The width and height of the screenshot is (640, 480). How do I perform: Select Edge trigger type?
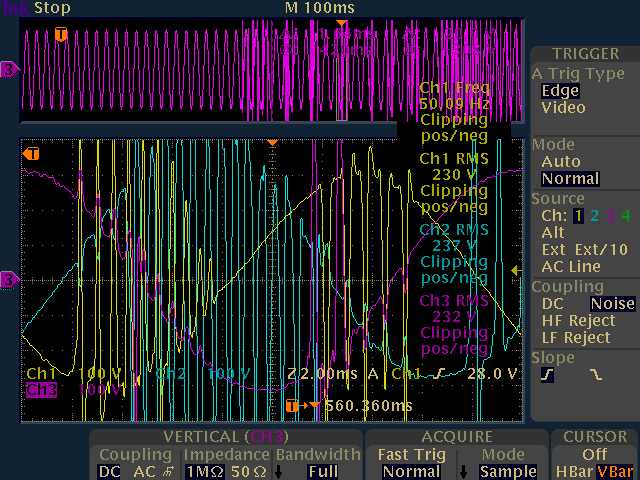[560, 90]
